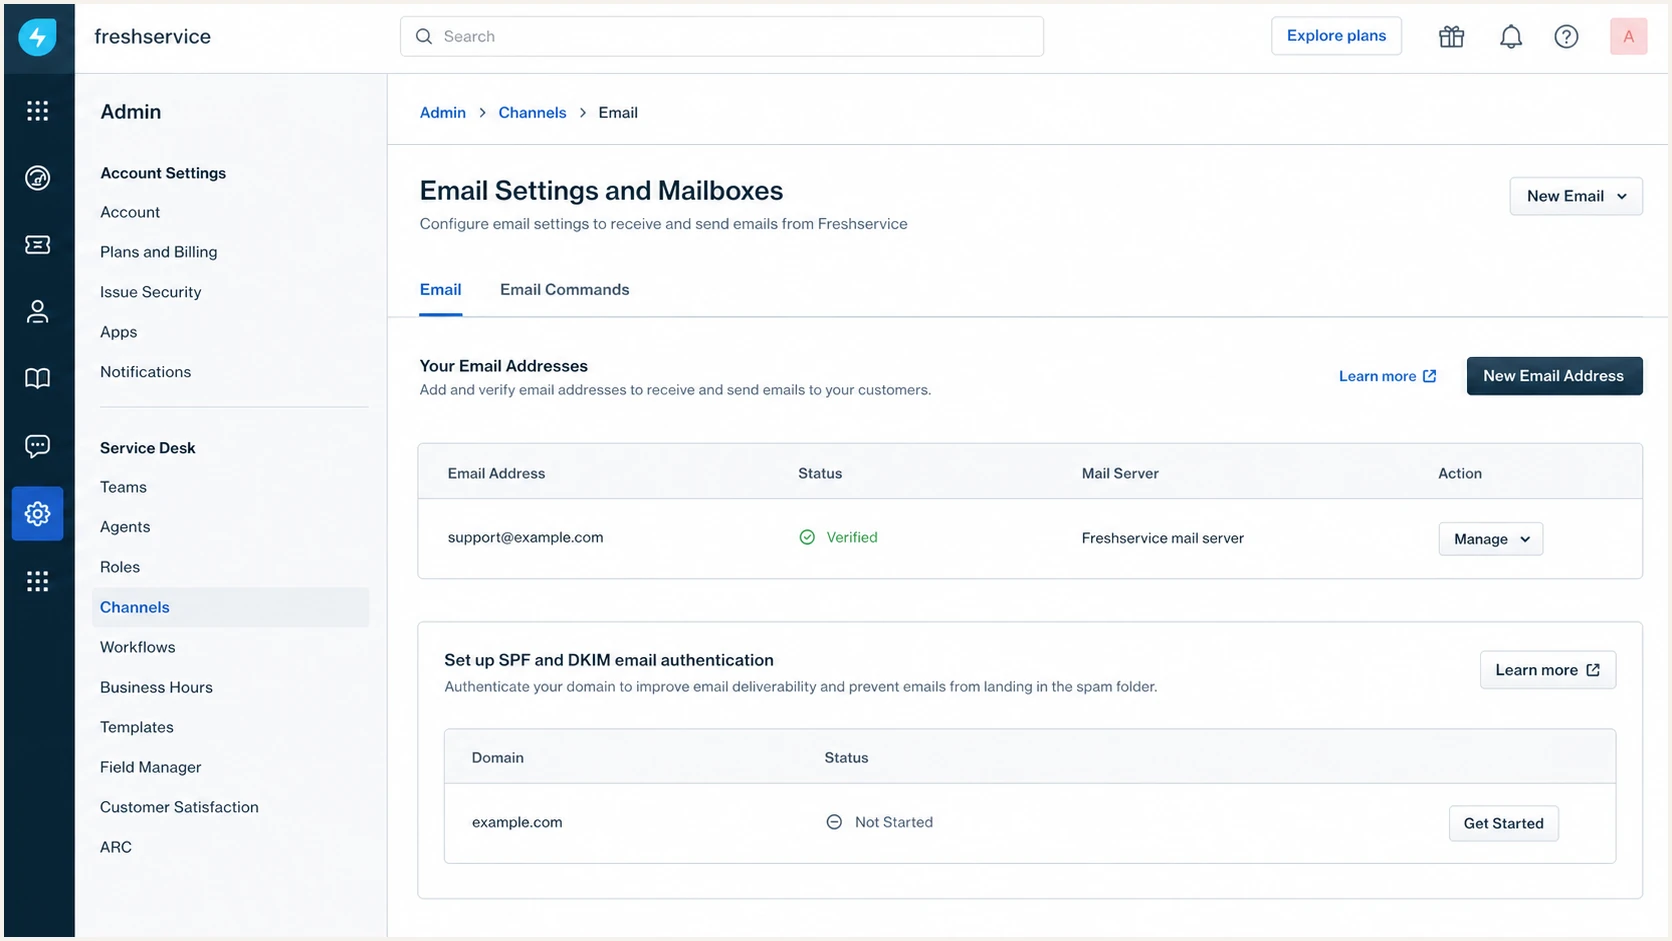Open the lower grid icon in sidebar
1672x941 pixels.
[37, 581]
